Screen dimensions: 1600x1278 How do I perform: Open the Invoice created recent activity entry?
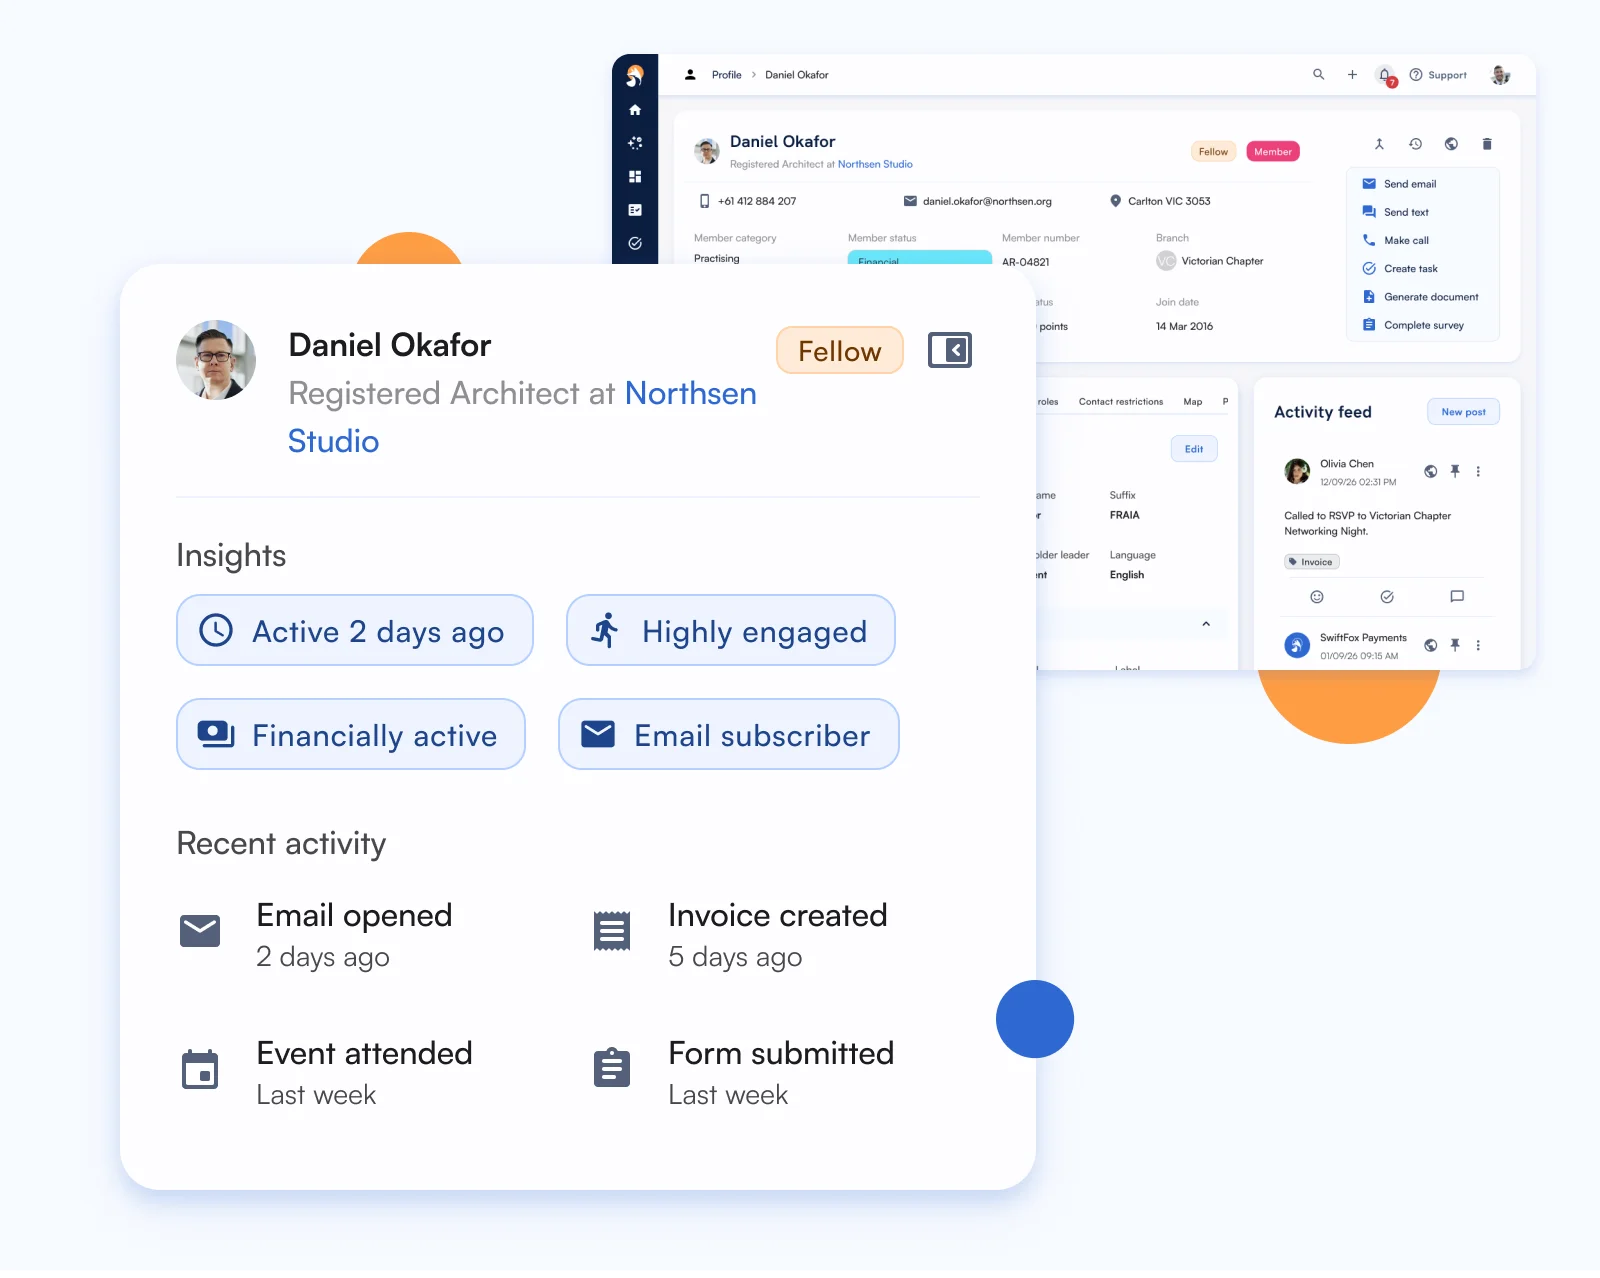pyautogui.click(x=740, y=935)
